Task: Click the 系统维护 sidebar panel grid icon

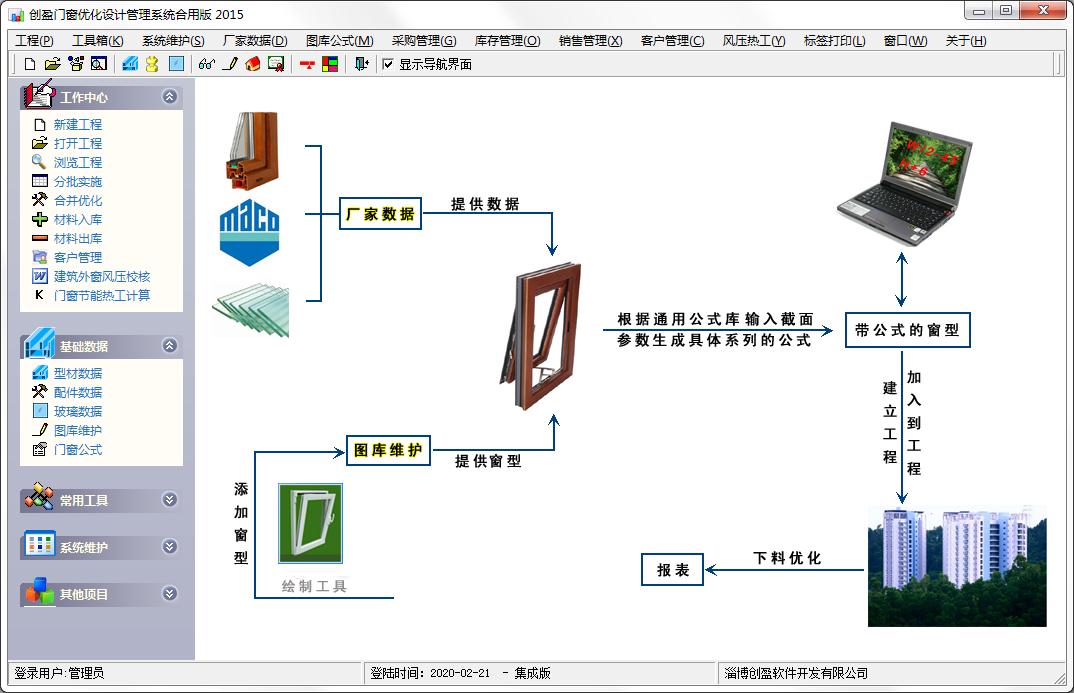Action: pyautogui.click(x=39, y=544)
